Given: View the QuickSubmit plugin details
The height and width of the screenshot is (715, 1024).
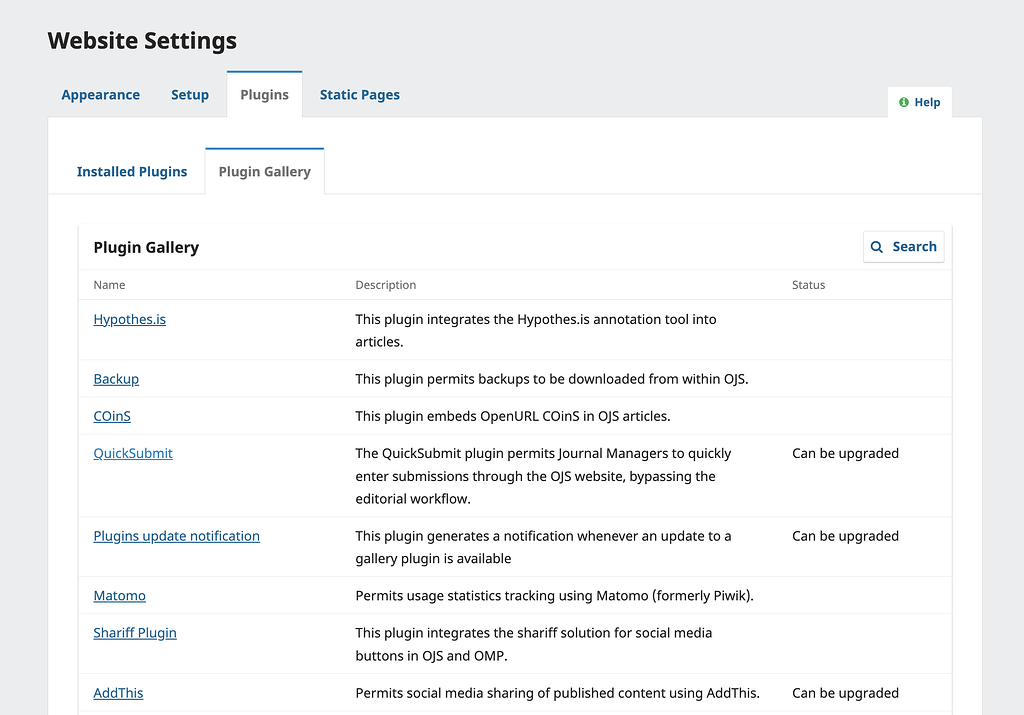Looking at the screenshot, I should coord(133,453).
